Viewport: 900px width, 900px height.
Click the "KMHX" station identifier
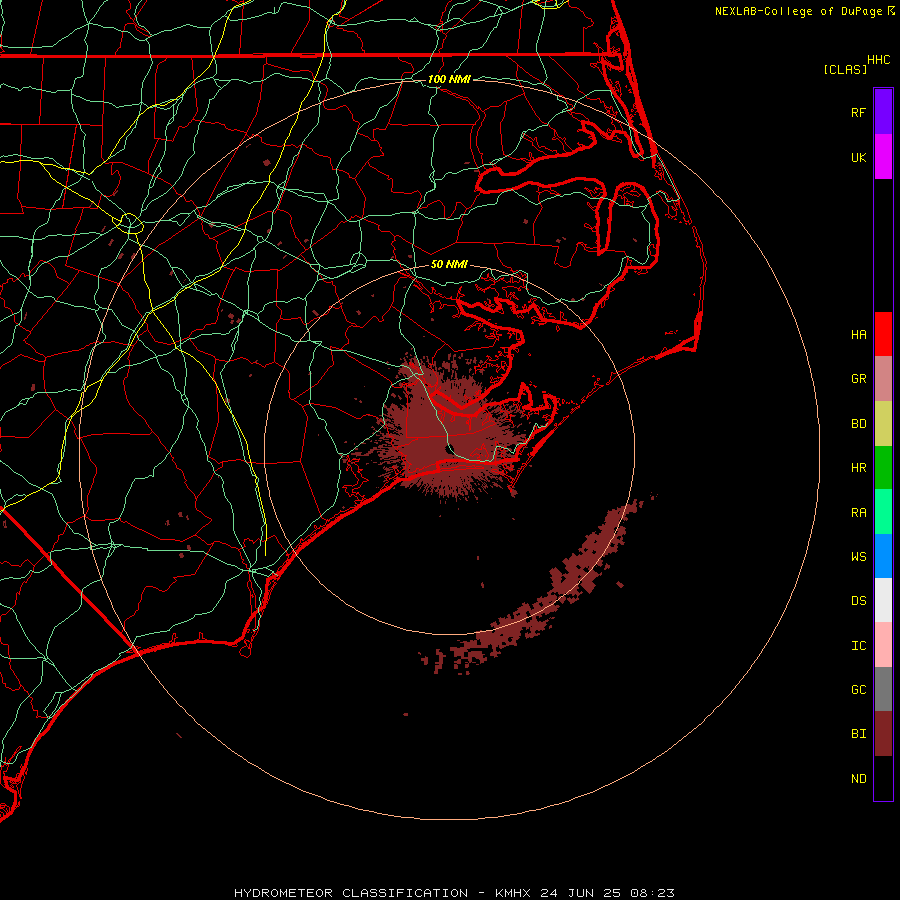[x=513, y=893]
